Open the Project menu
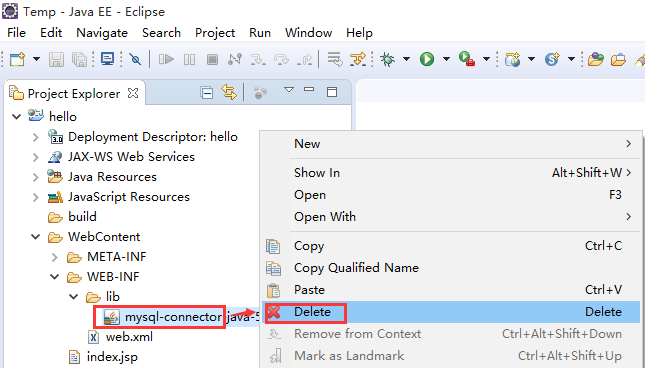645x368 pixels. coord(215,32)
